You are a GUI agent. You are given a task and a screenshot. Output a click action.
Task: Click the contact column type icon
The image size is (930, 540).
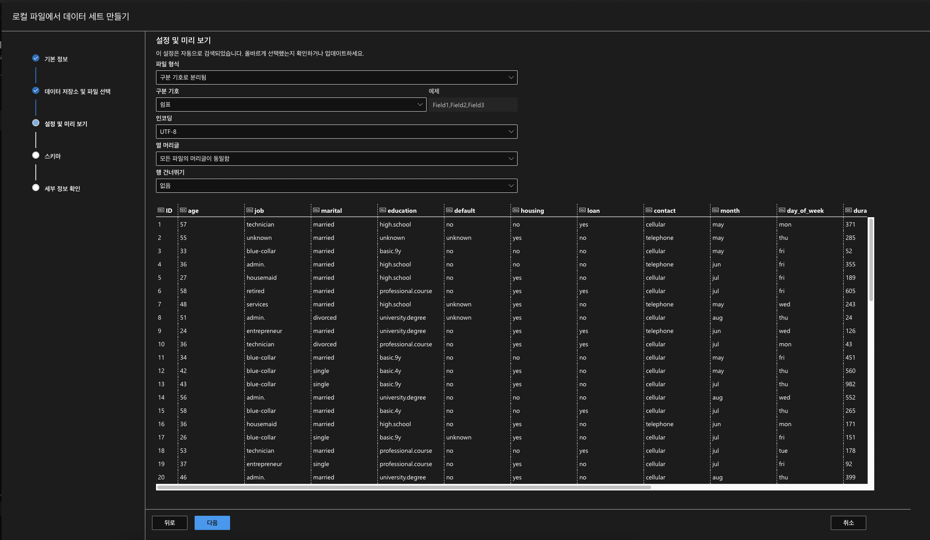coord(649,210)
